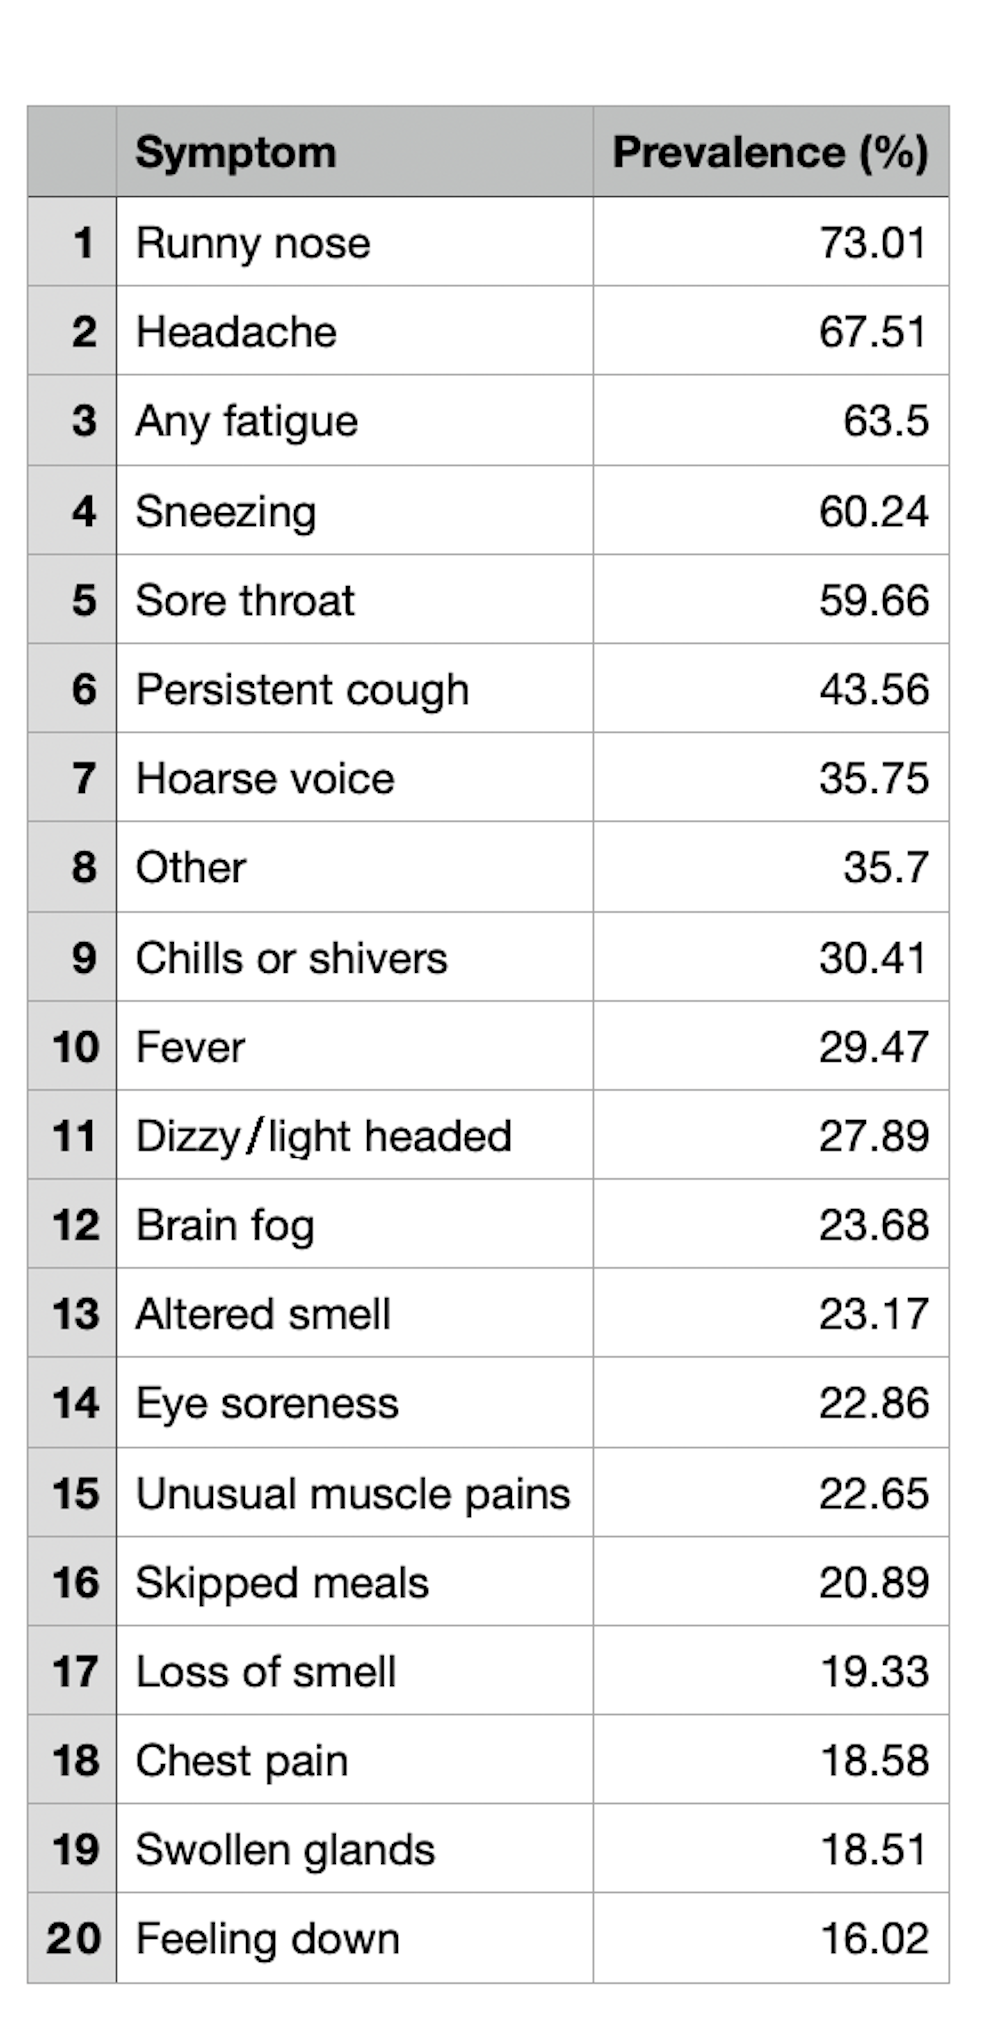Select the Unusual muscle pains cell
Screen dimensions: 1000x2025
pos(353,1493)
